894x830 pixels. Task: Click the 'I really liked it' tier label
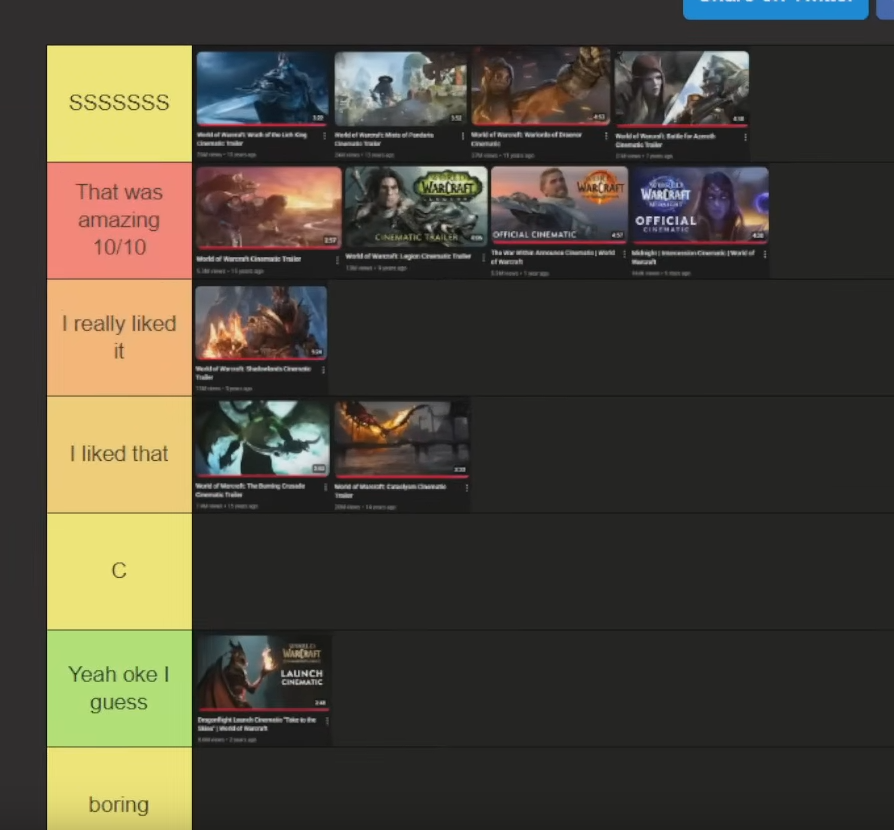(119, 337)
